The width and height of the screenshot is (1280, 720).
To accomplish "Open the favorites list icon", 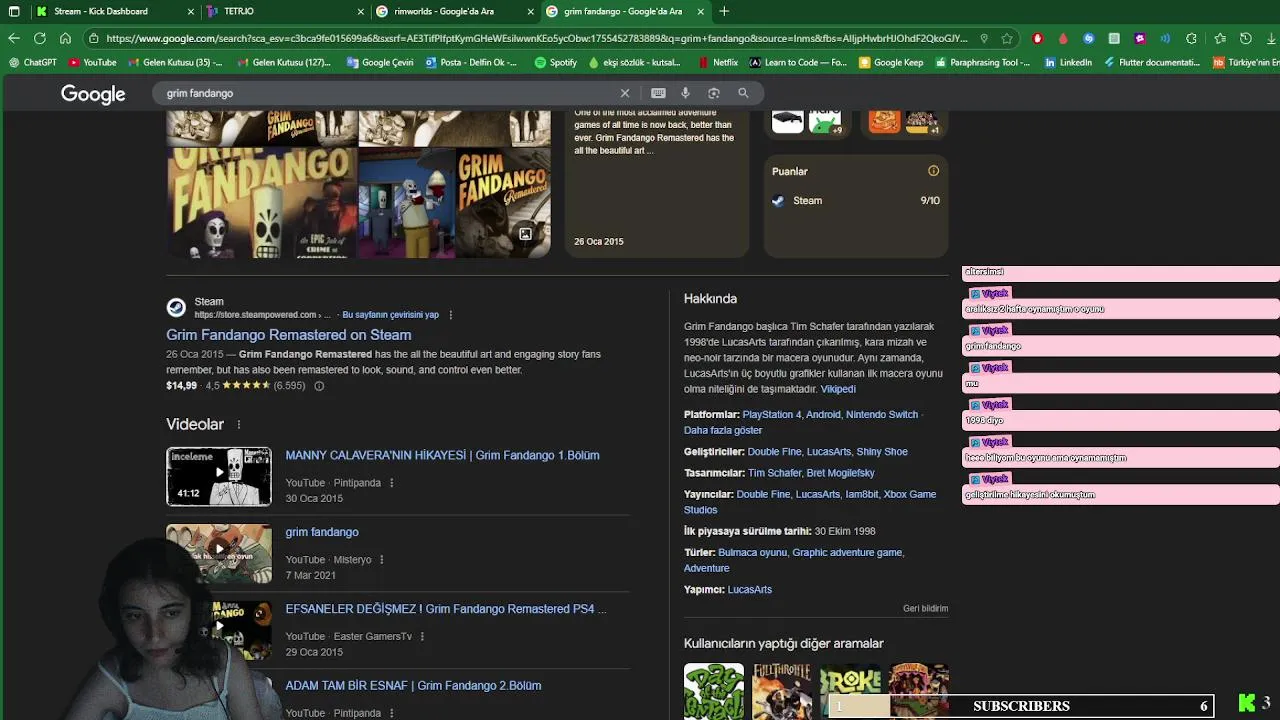I will [1220, 38].
